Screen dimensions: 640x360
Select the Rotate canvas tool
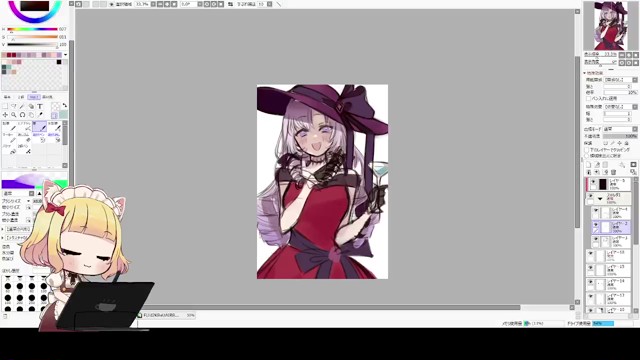(22, 115)
